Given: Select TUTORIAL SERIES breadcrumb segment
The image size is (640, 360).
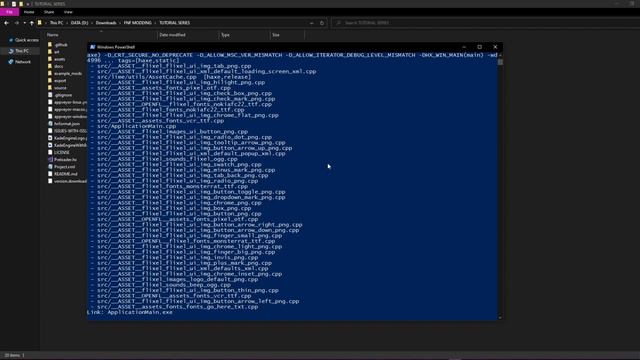Looking at the screenshot, I should (174, 23).
